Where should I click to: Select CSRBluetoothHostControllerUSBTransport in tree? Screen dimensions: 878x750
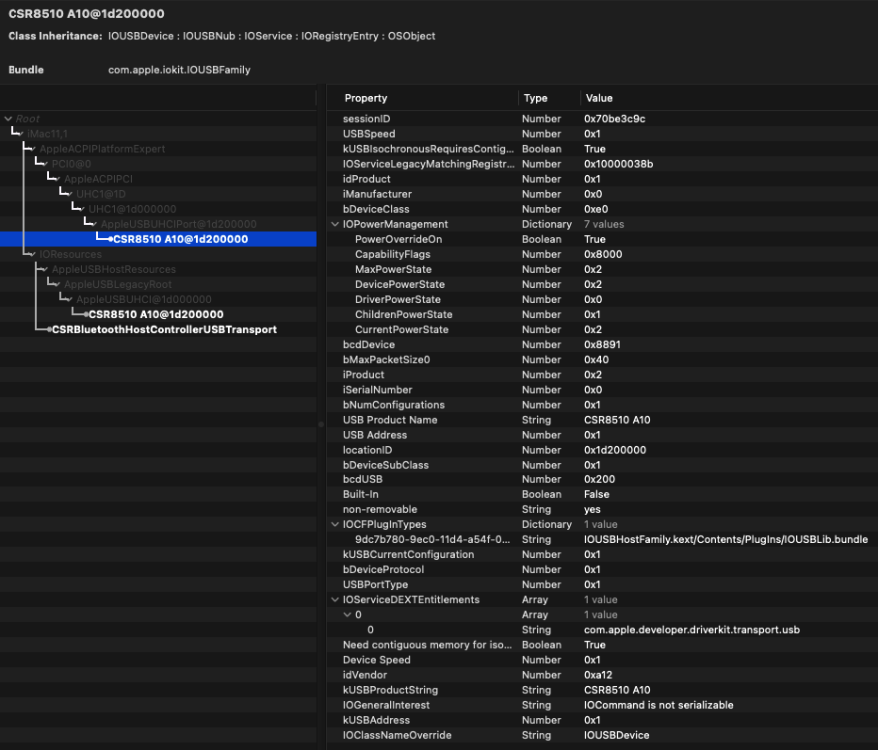[164, 329]
